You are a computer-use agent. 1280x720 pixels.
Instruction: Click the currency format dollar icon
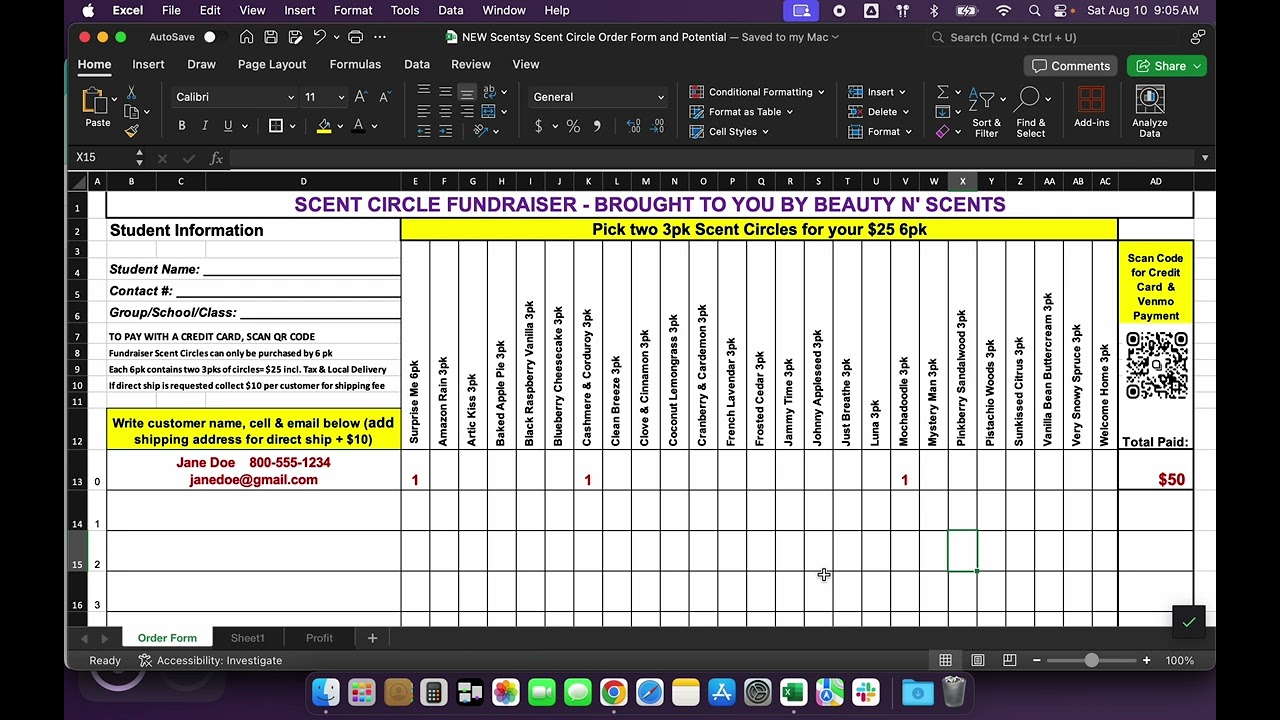[x=539, y=126]
